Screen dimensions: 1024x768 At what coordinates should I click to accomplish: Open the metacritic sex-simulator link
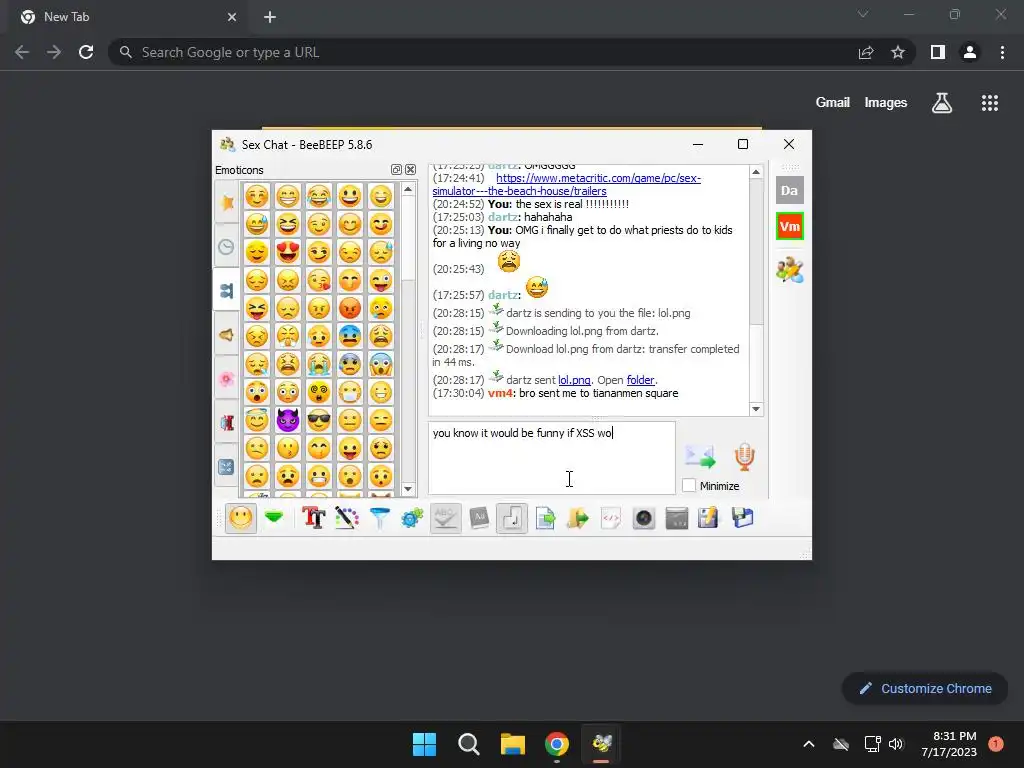566,185
